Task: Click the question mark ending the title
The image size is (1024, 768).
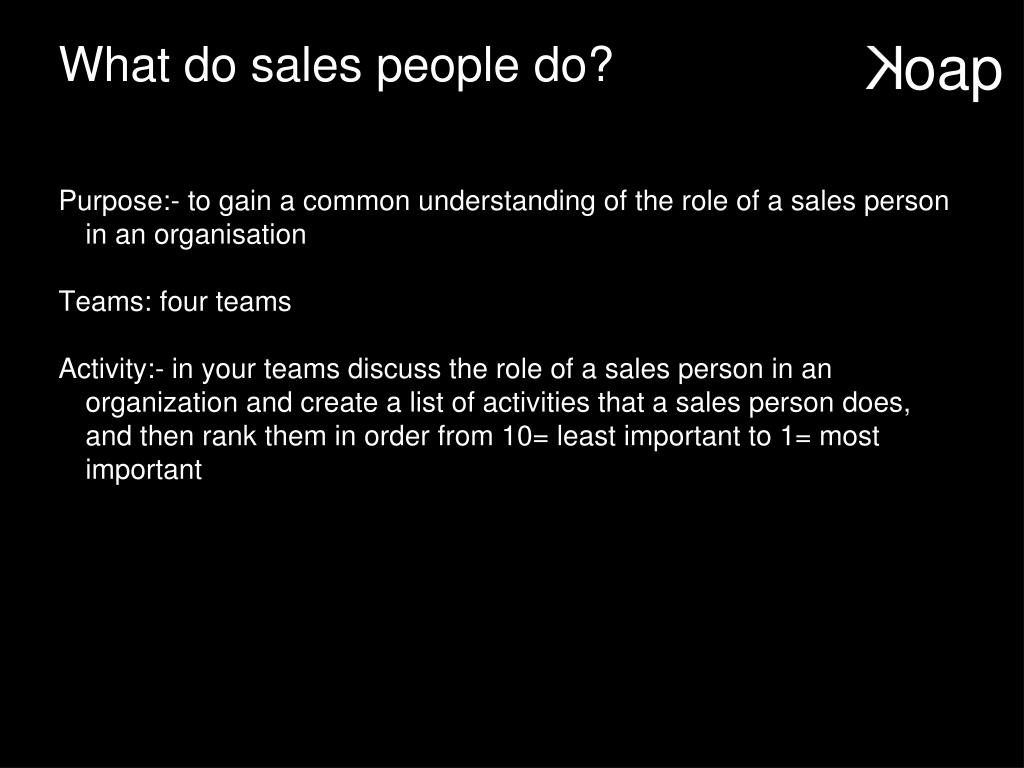Action: pos(600,65)
